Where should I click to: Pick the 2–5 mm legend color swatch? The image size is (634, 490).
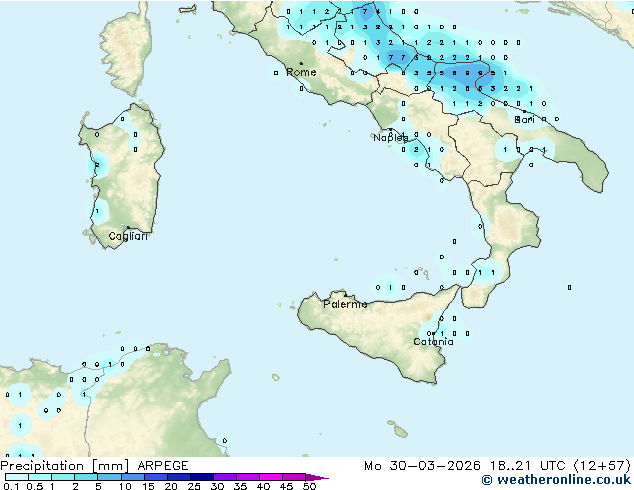[86, 477]
